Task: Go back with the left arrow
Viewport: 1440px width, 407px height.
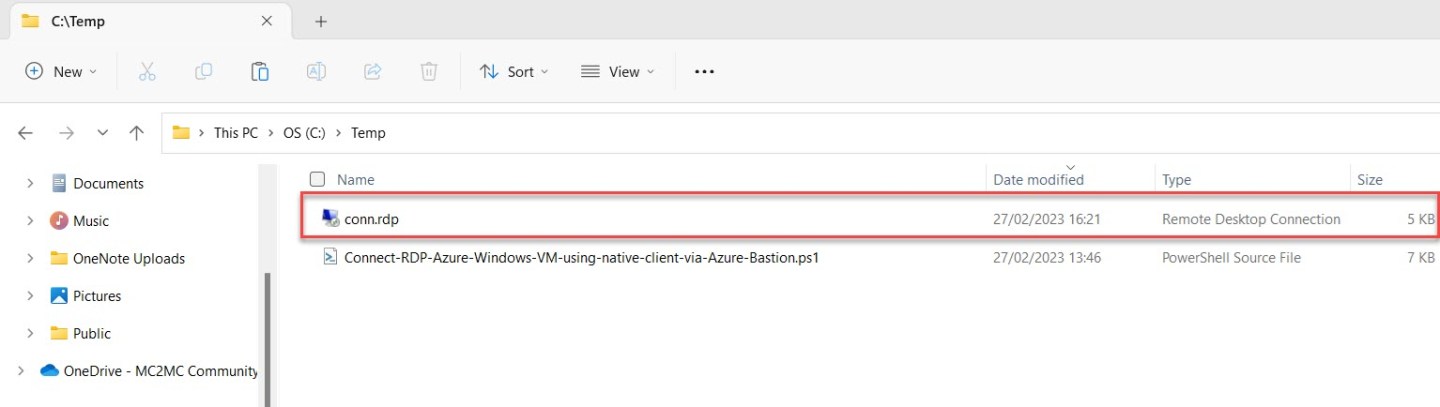Action: (x=25, y=133)
